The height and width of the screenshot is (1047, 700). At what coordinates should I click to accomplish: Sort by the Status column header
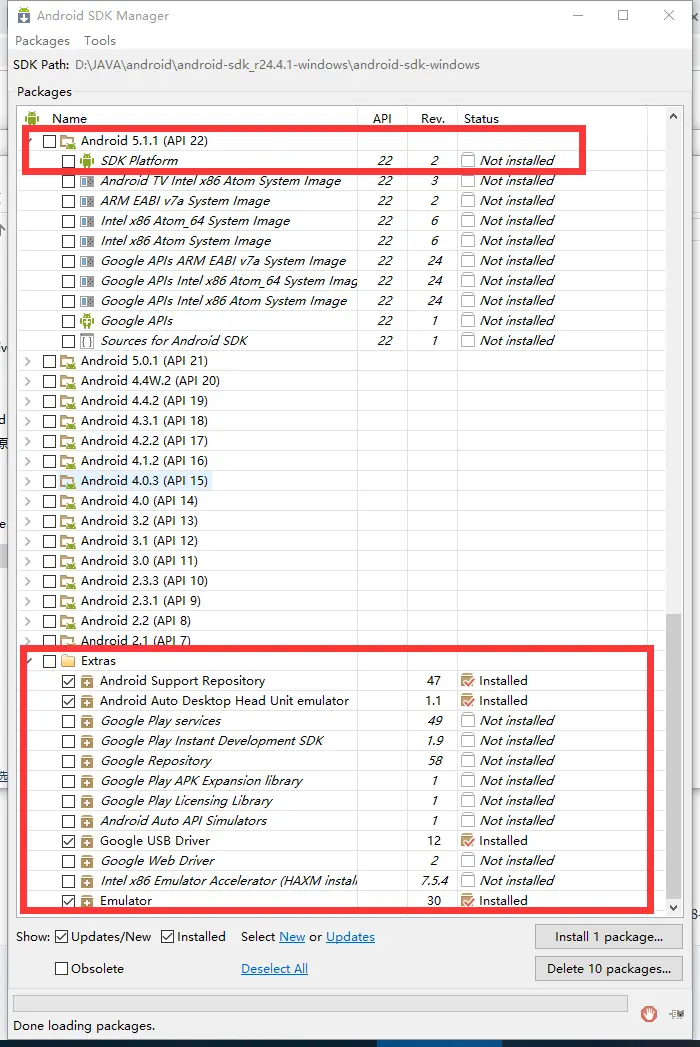click(x=552, y=118)
